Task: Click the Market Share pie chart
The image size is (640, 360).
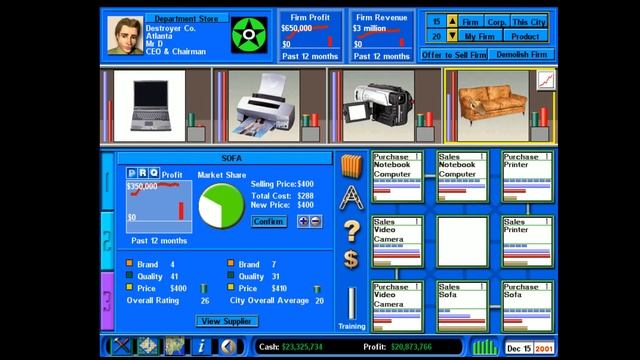Action: pos(221,206)
